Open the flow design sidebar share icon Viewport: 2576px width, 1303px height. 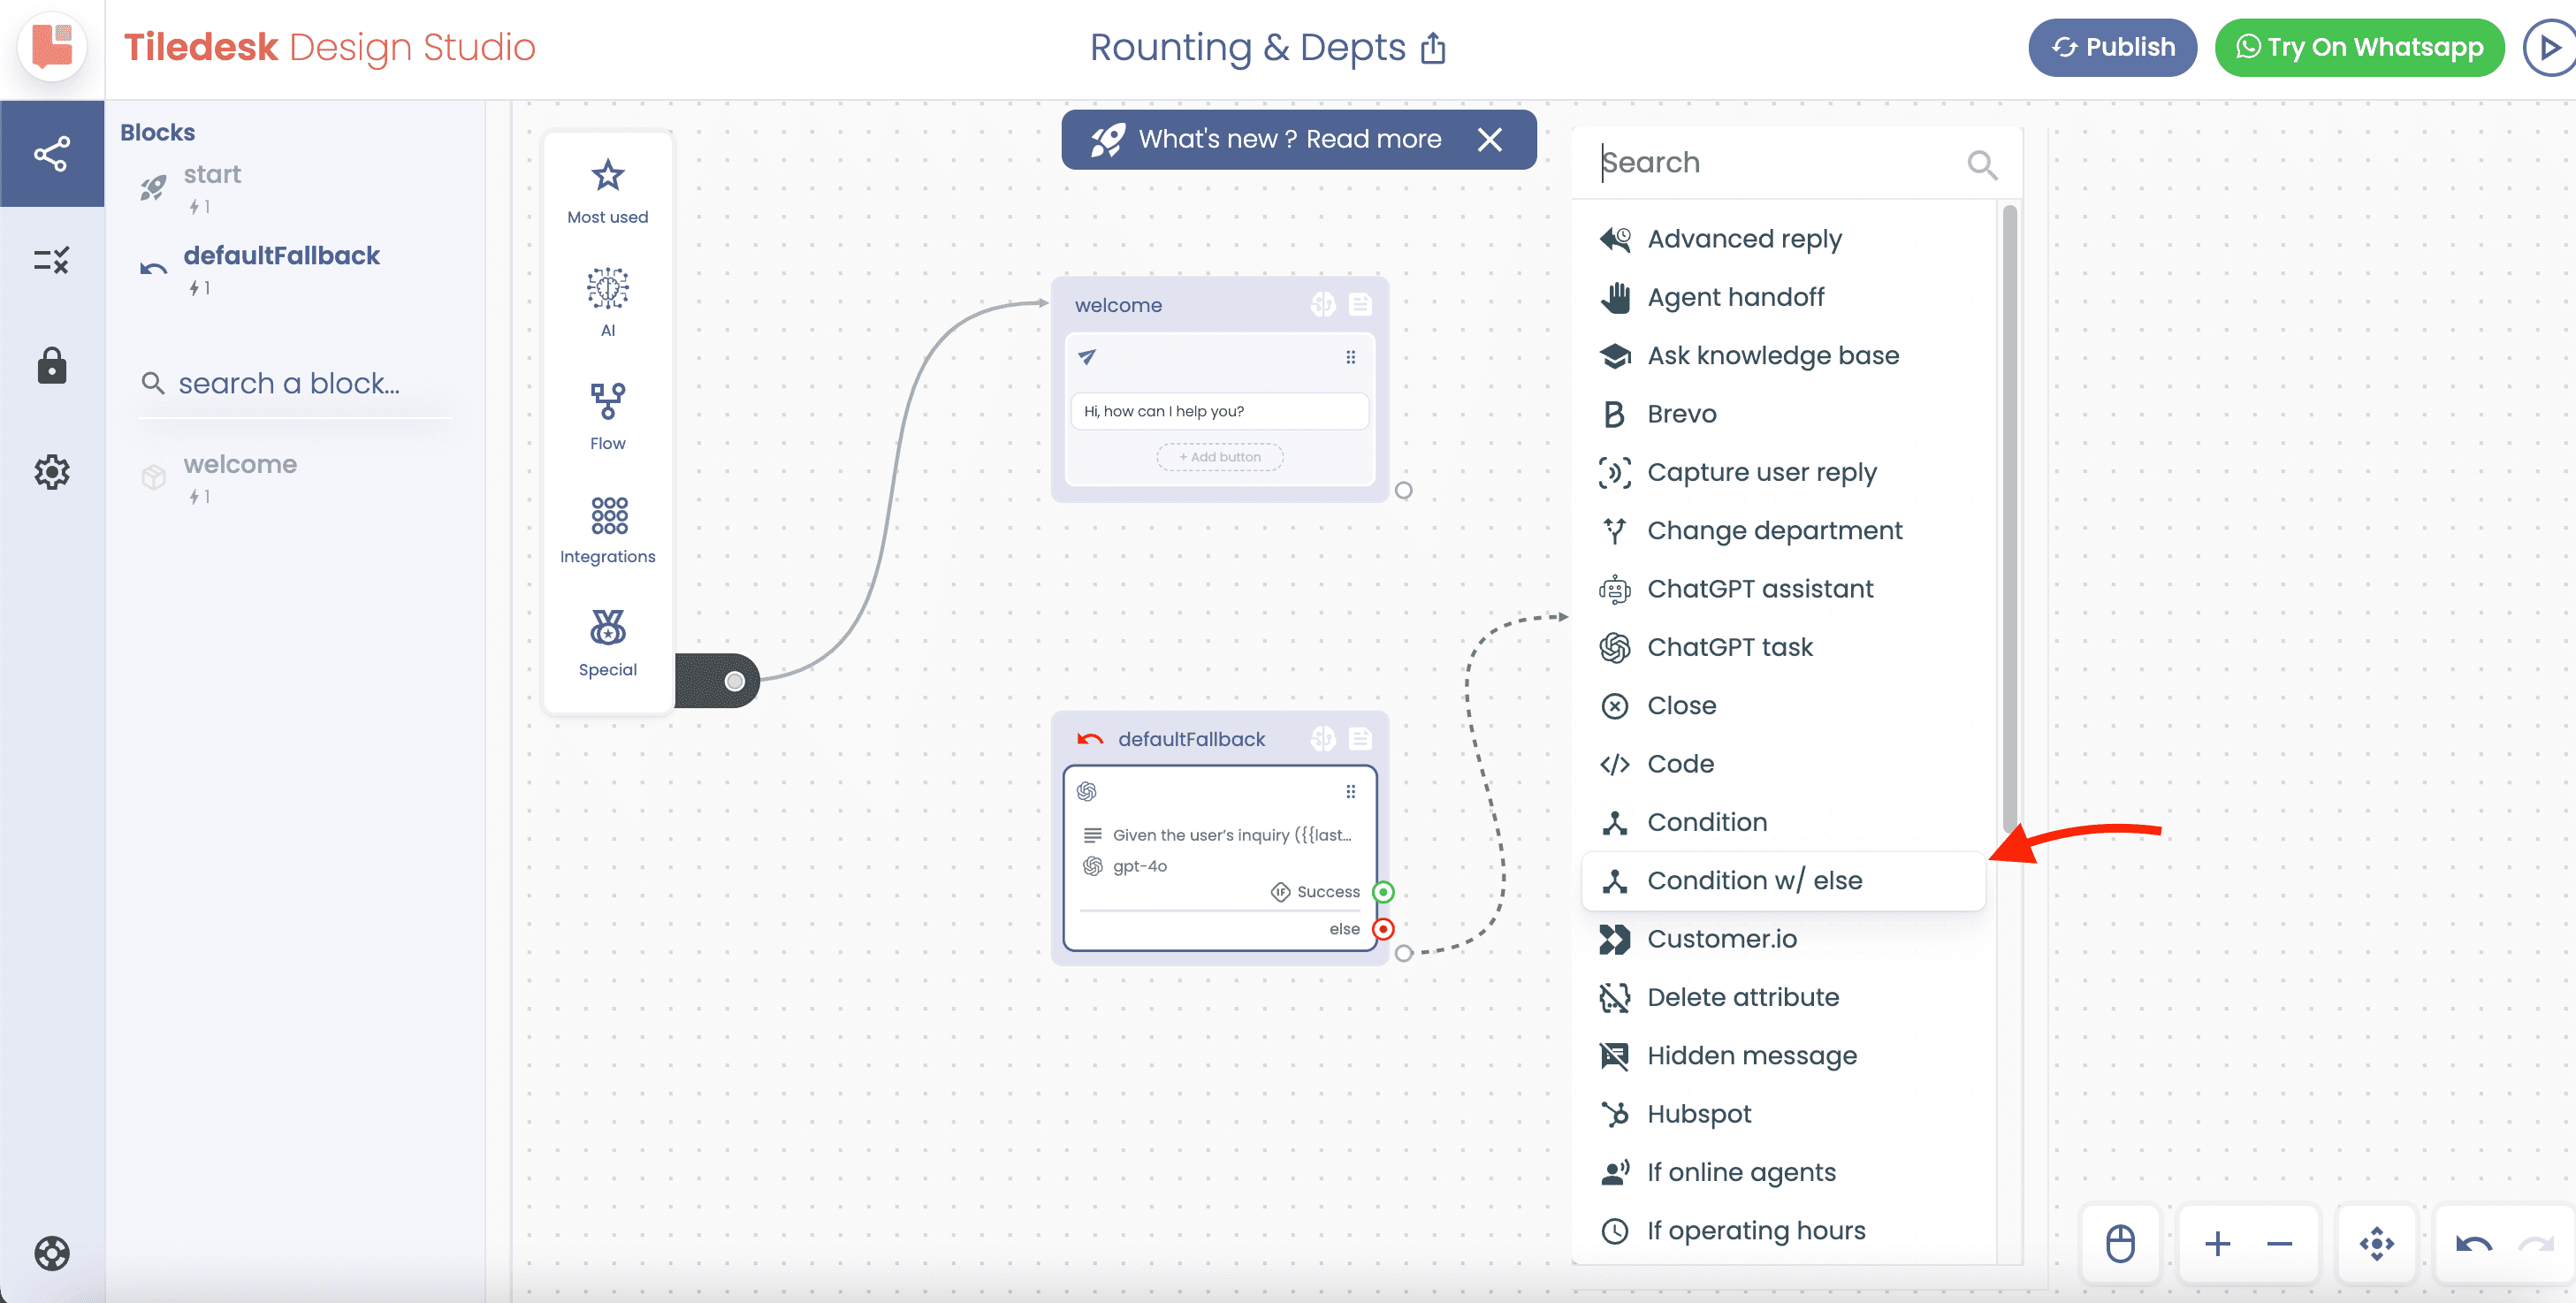(52, 153)
